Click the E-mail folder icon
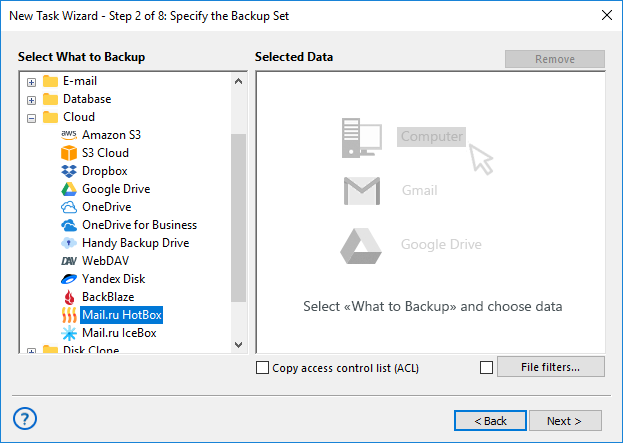623x443 pixels. click(50, 81)
